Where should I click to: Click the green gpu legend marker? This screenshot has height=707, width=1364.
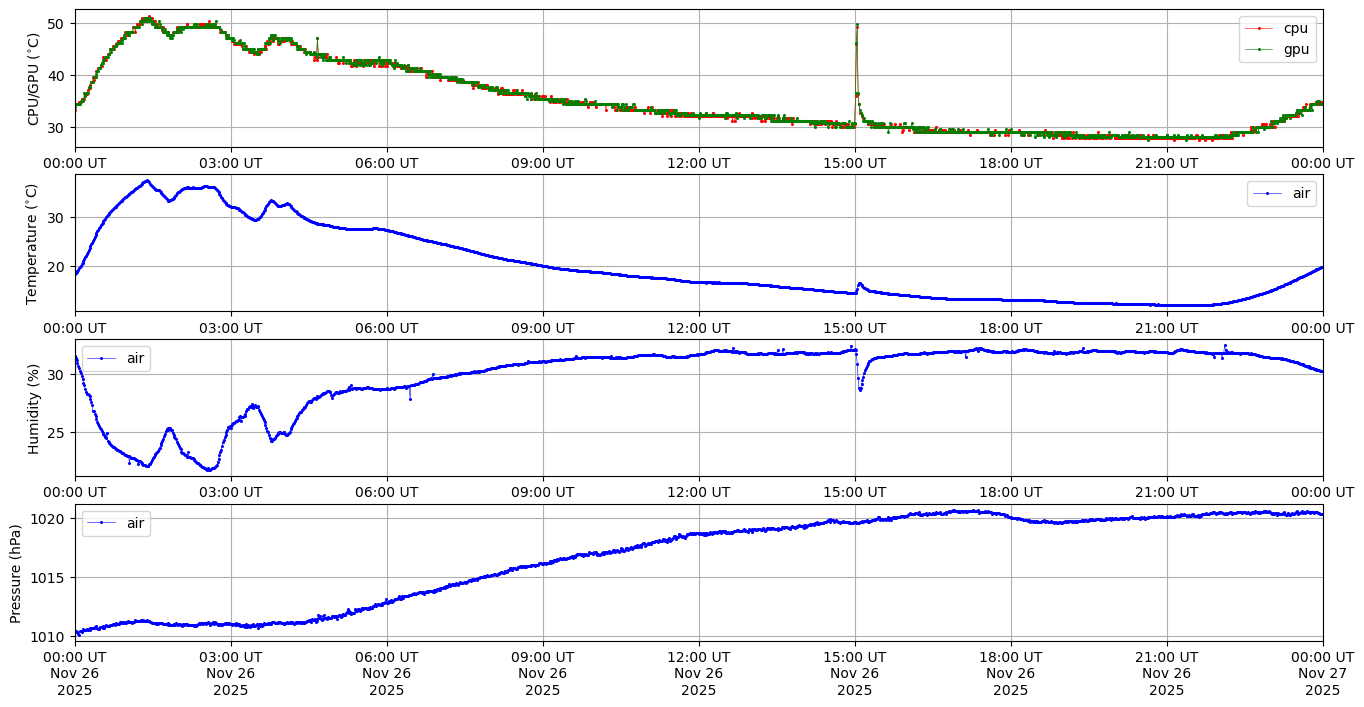point(1259,48)
